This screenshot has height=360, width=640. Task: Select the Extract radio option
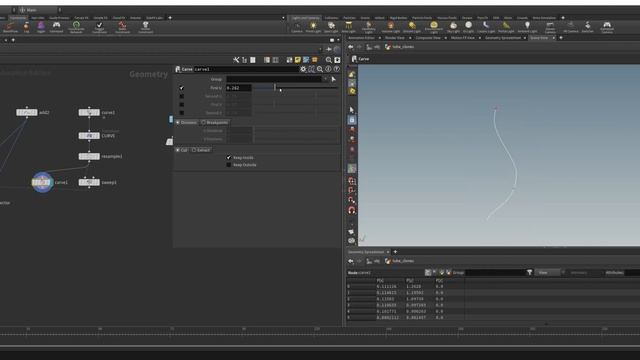pyautogui.click(x=201, y=150)
